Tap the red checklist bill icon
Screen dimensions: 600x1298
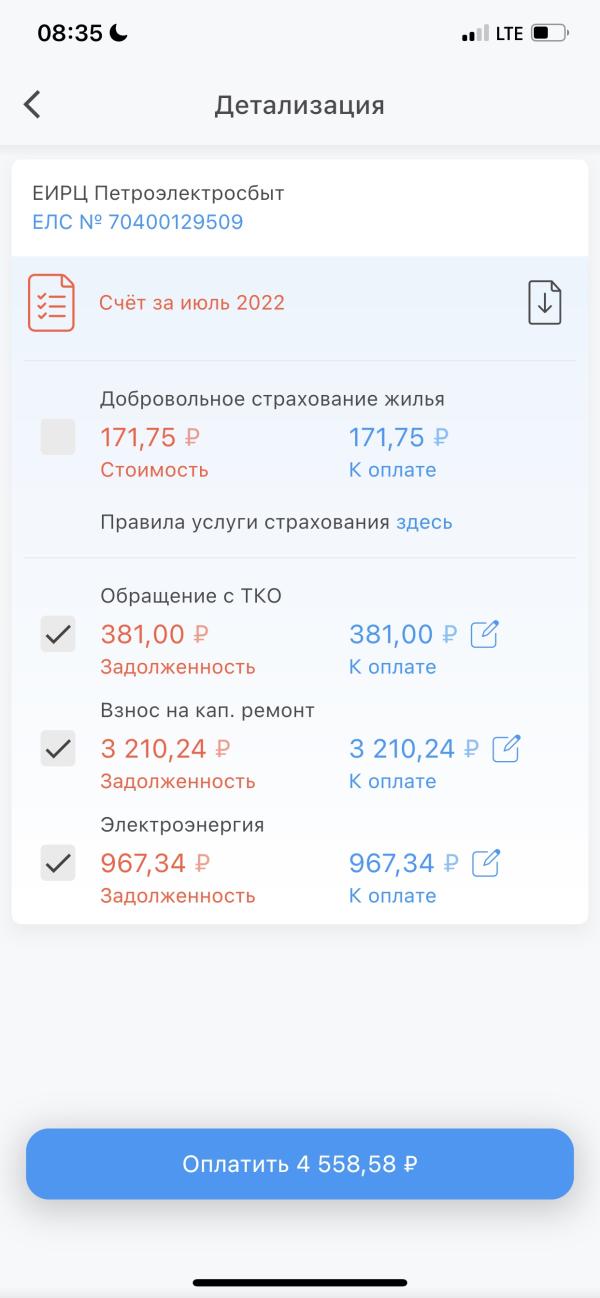(51, 302)
